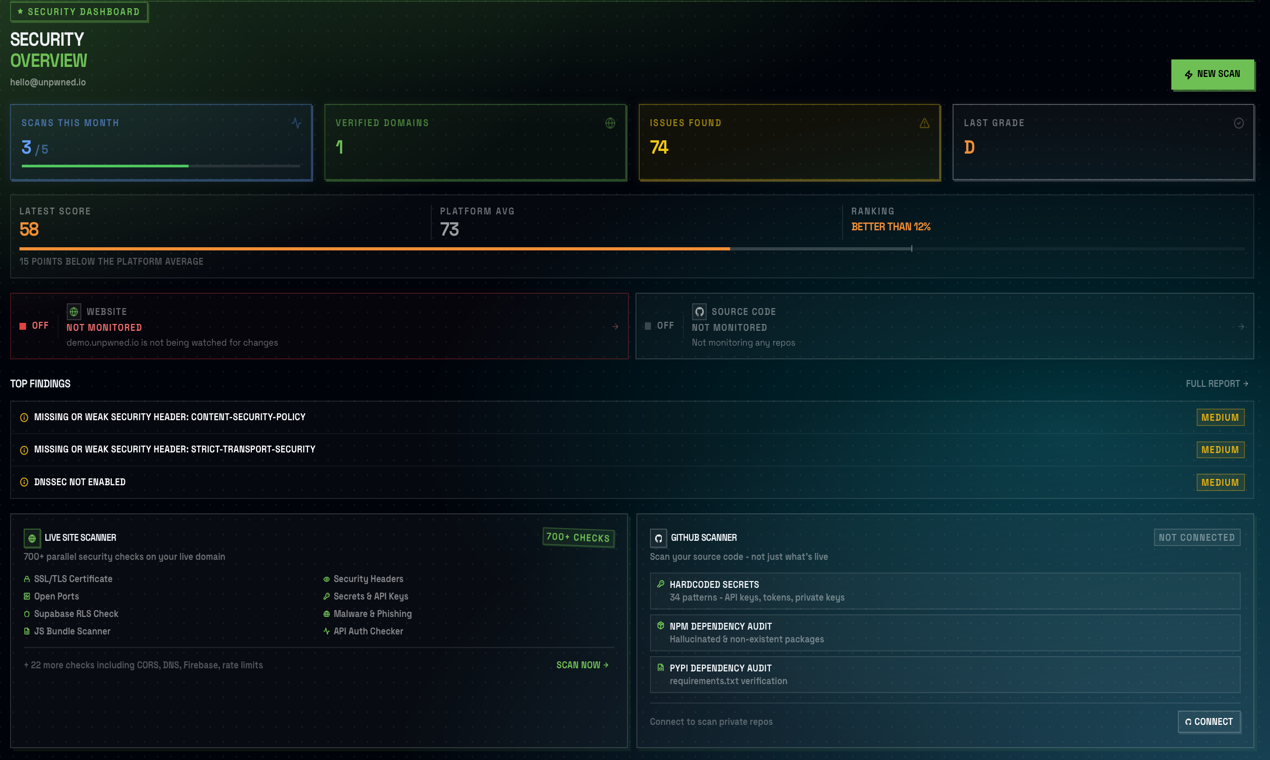The height and width of the screenshot is (760, 1270).
Task: Click the Connect GitHub button
Action: pos(1209,722)
